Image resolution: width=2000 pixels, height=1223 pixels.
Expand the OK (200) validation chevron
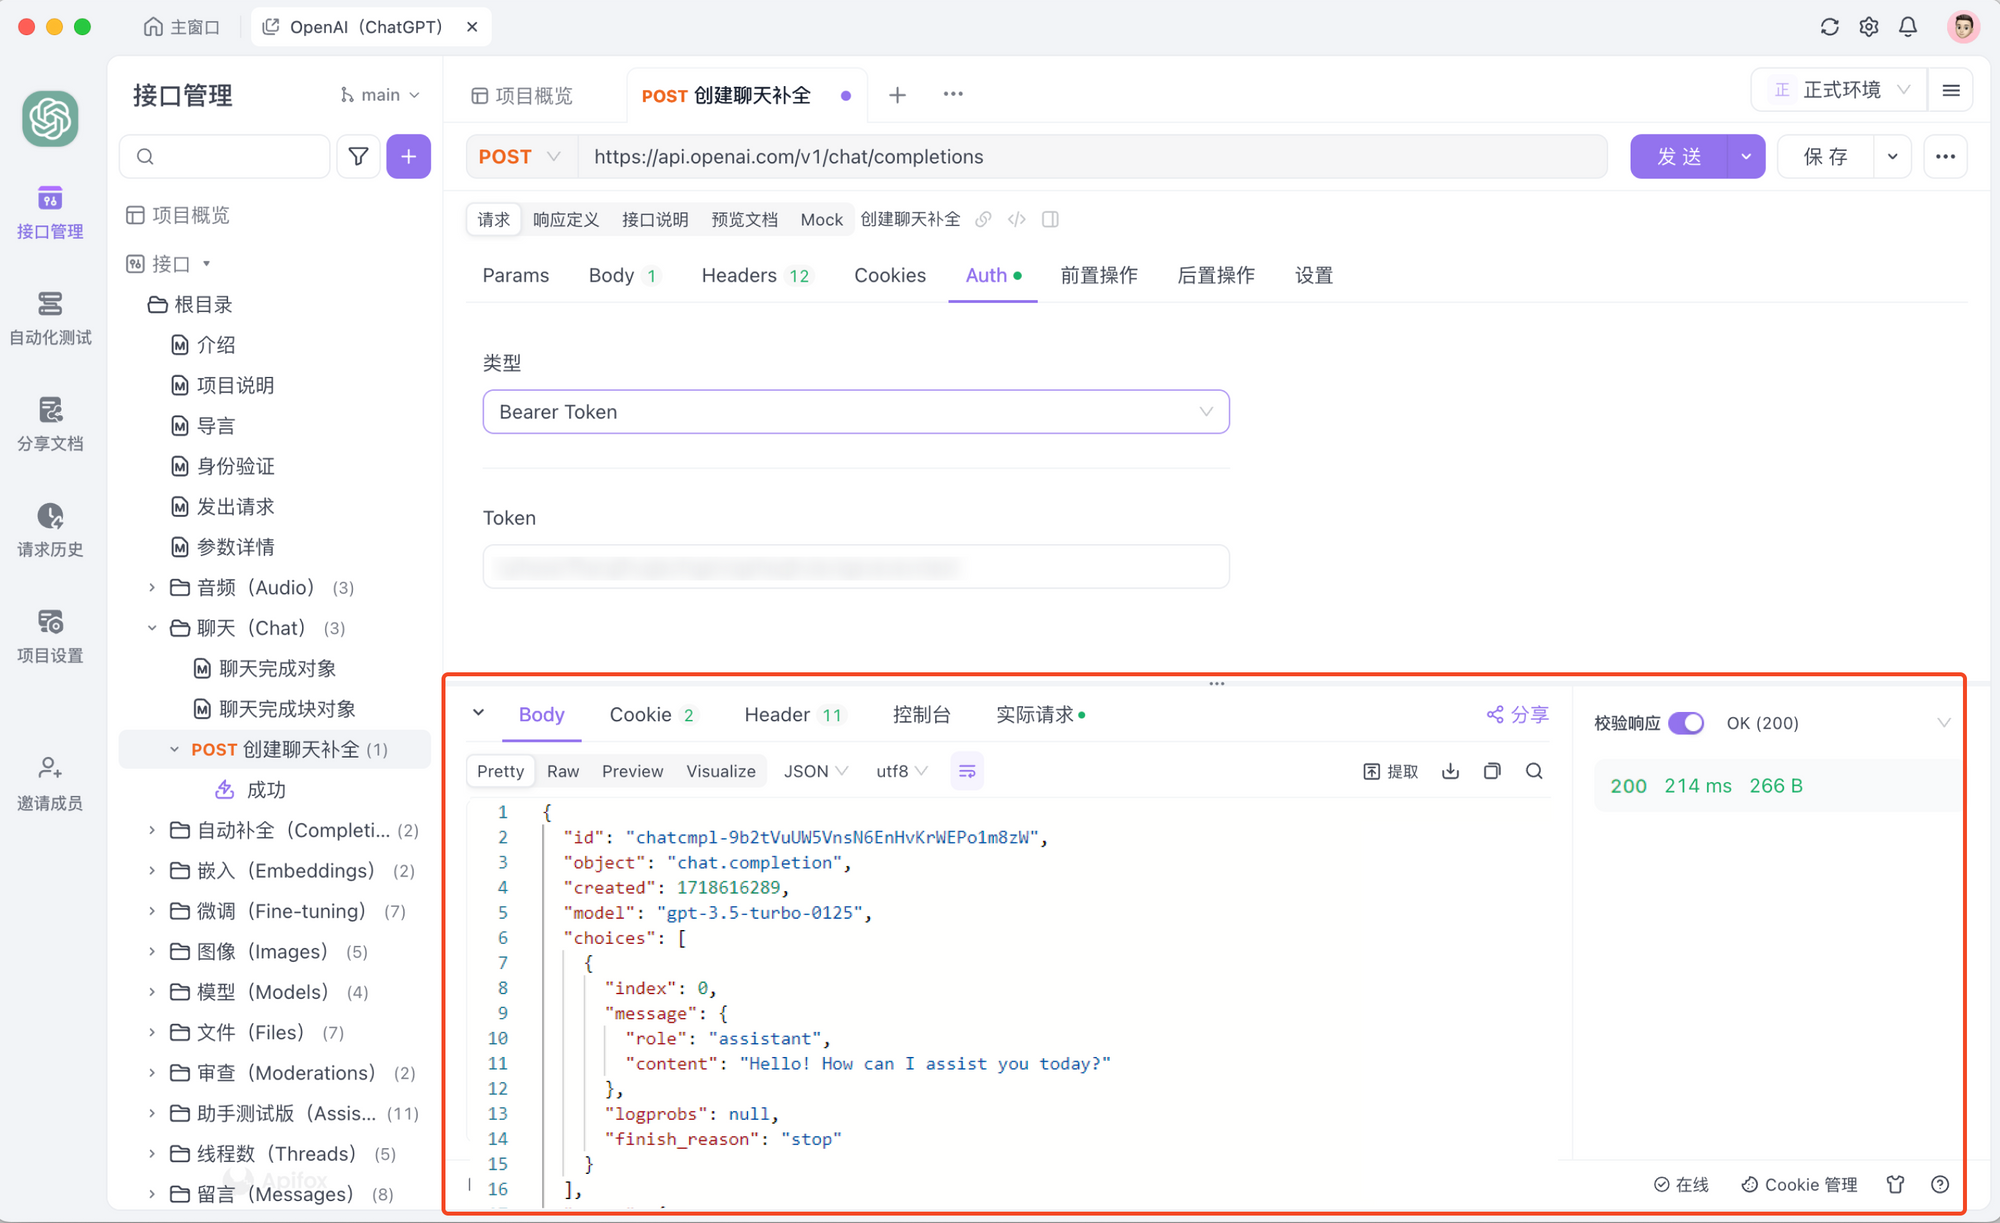point(1943,723)
